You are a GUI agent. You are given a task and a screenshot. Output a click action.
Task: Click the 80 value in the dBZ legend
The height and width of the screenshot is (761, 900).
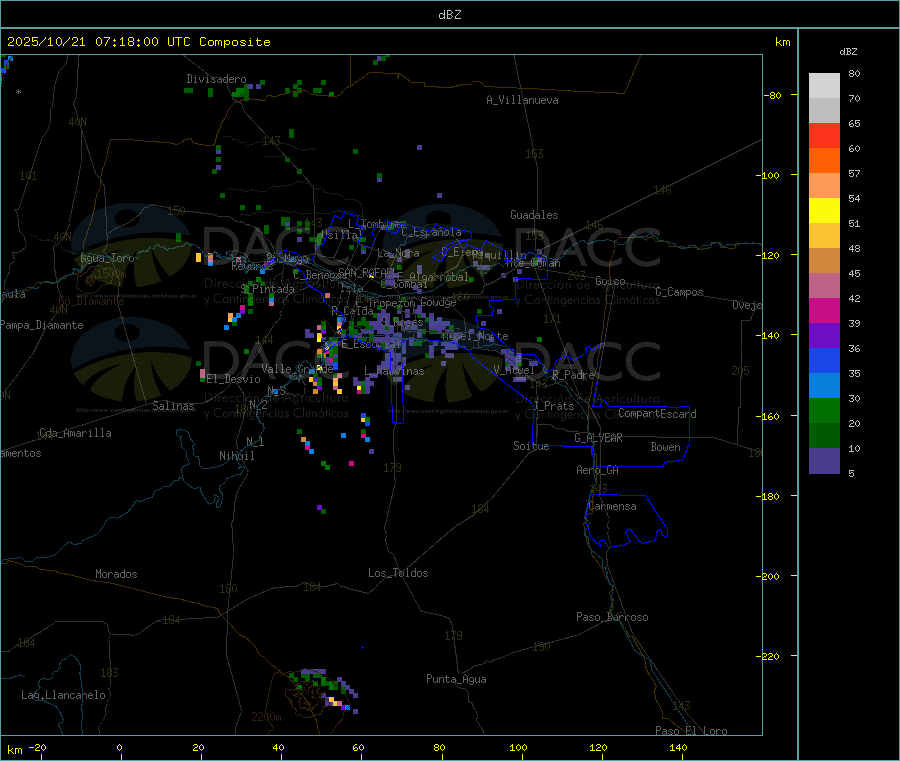tap(854, 73)
